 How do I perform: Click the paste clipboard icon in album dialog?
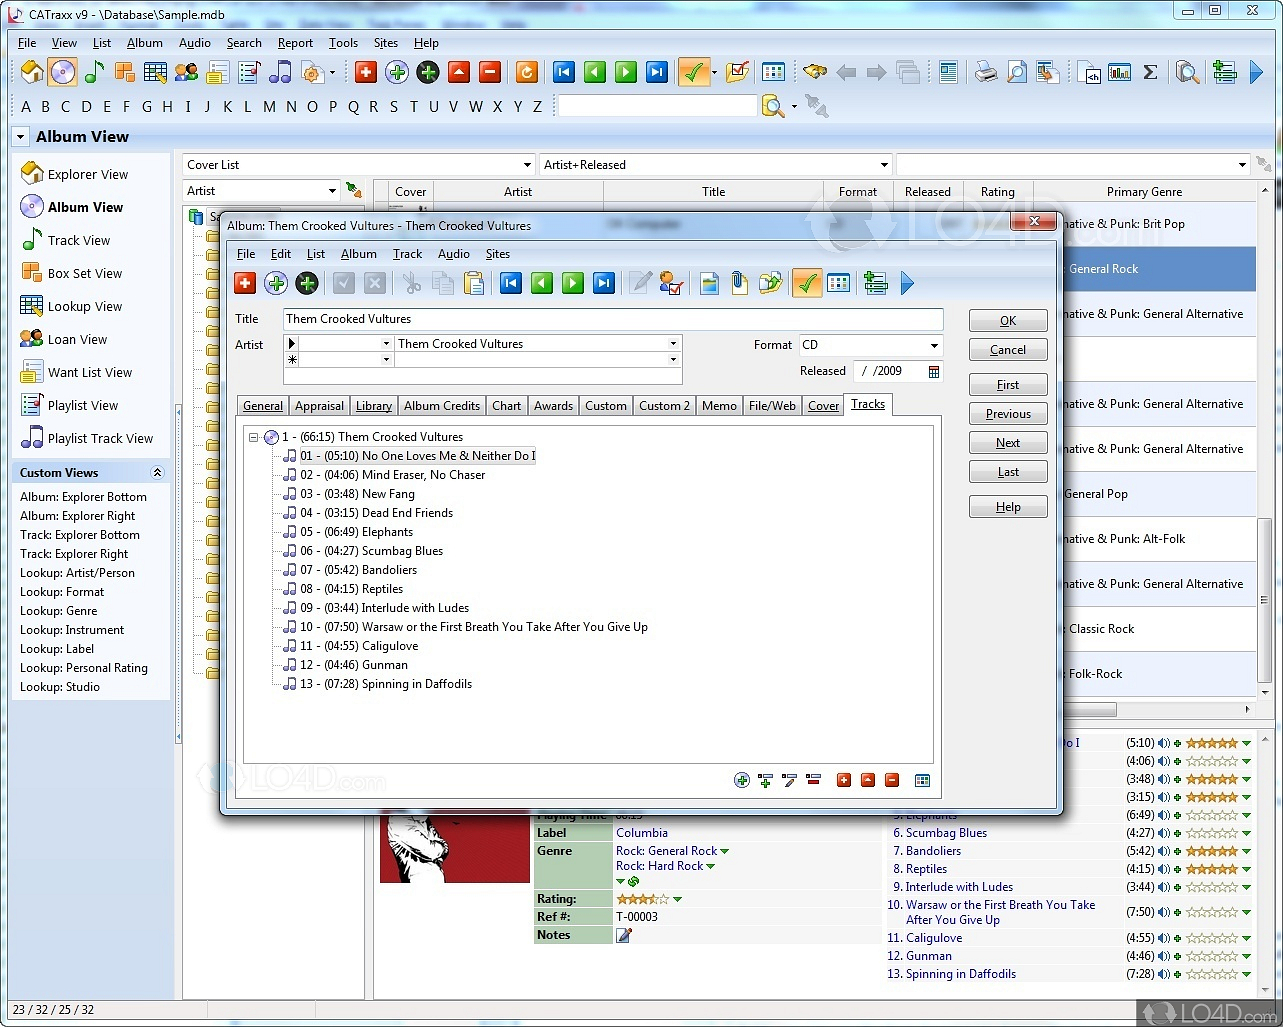tap(474, 284)
